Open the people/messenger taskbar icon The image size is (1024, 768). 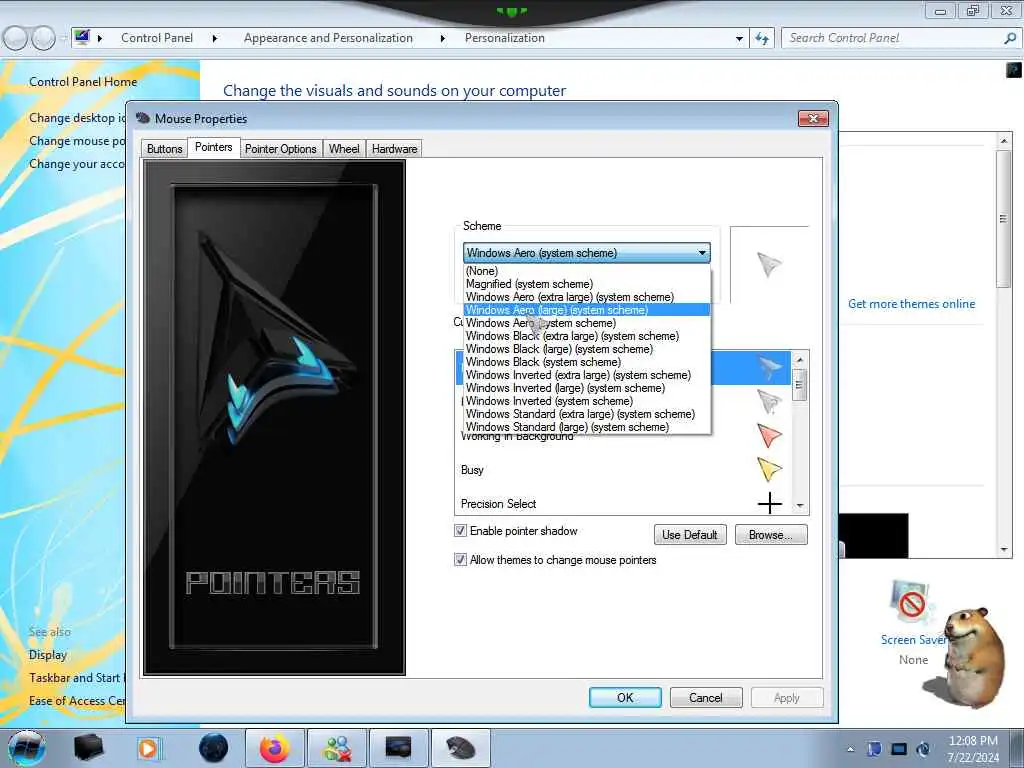pyautogui.click(x=337, y=748)
